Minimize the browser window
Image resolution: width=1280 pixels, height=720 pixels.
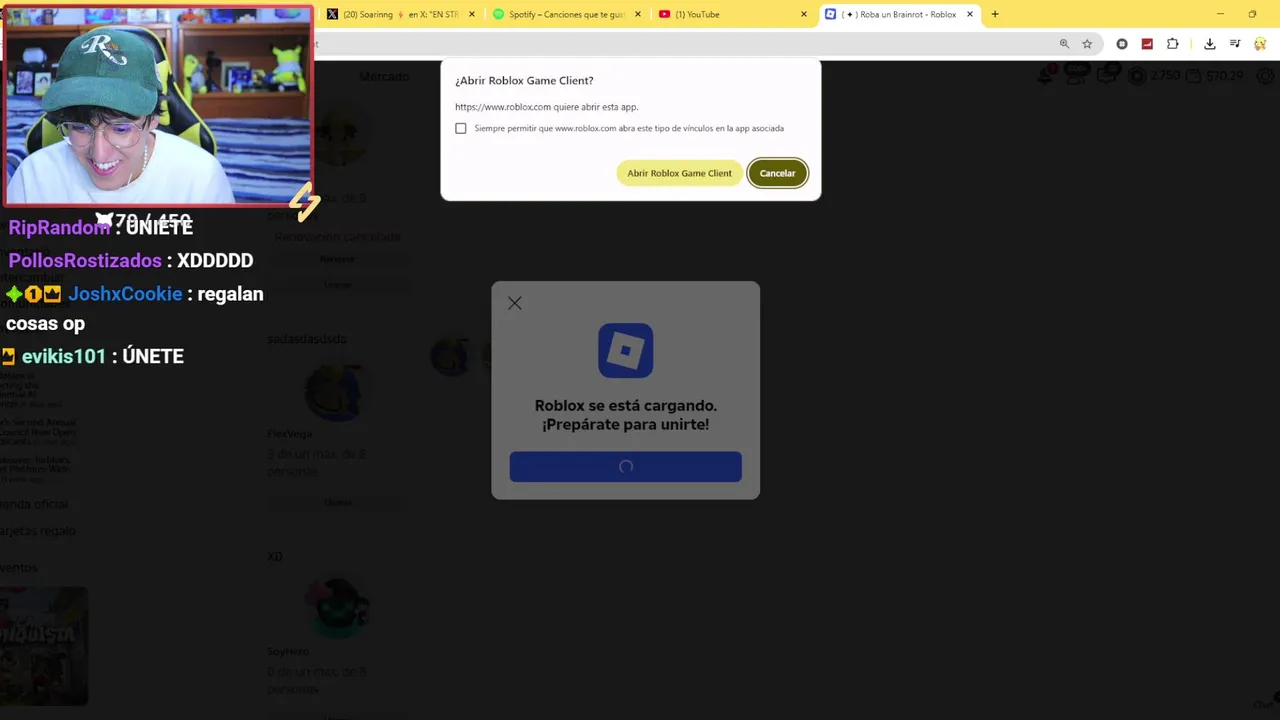pos(1220,14)
